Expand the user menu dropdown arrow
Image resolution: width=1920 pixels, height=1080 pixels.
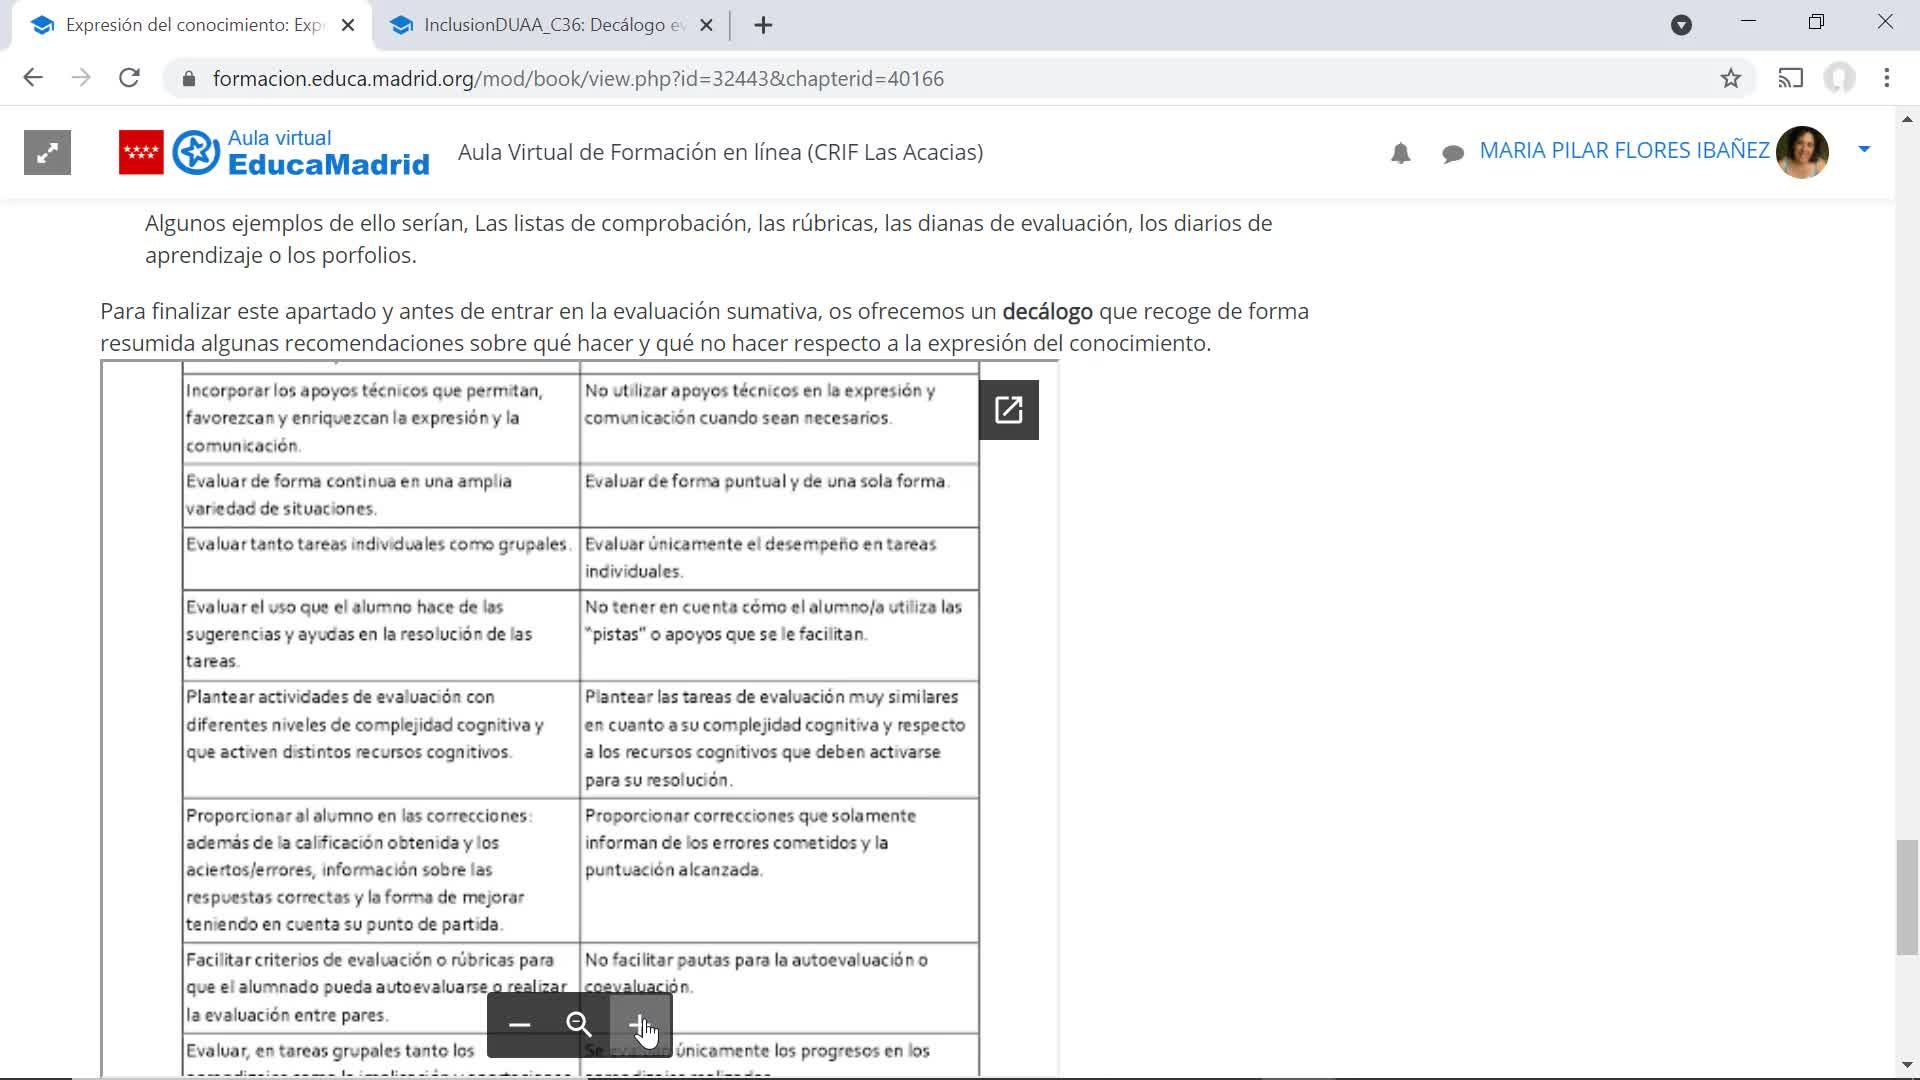tap(1864, 149)
